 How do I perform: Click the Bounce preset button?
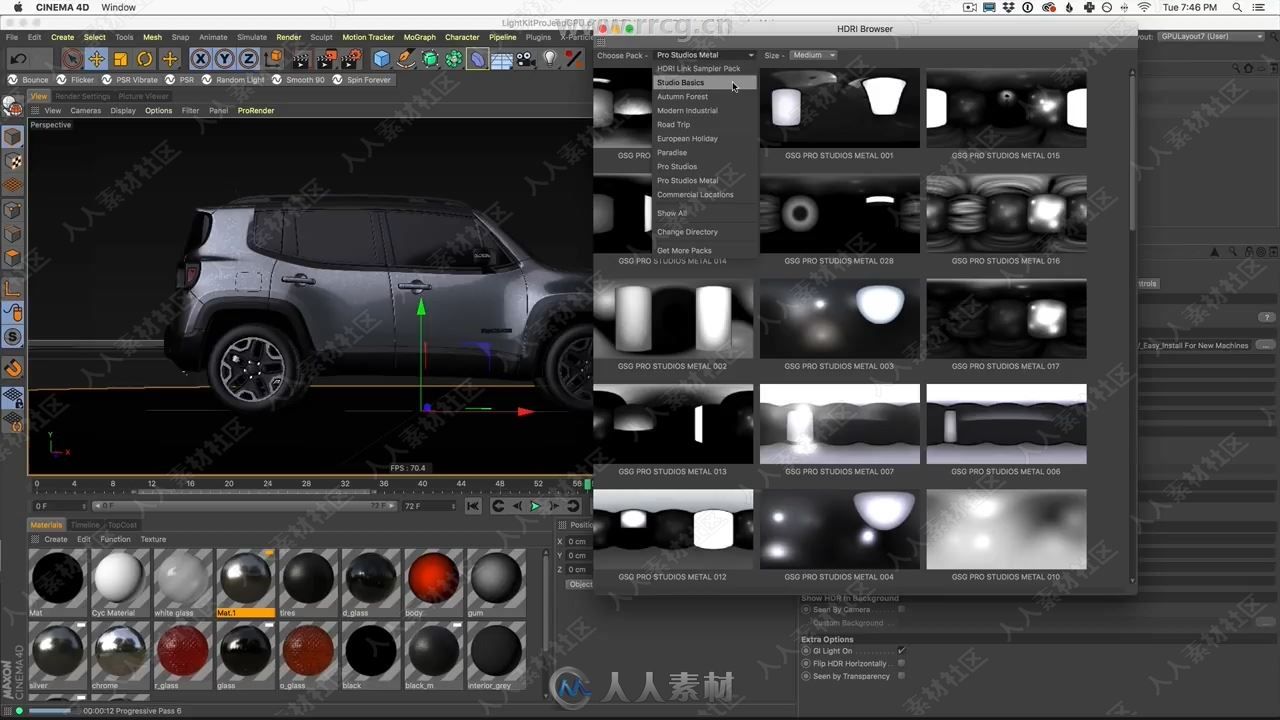click(28, 80)
